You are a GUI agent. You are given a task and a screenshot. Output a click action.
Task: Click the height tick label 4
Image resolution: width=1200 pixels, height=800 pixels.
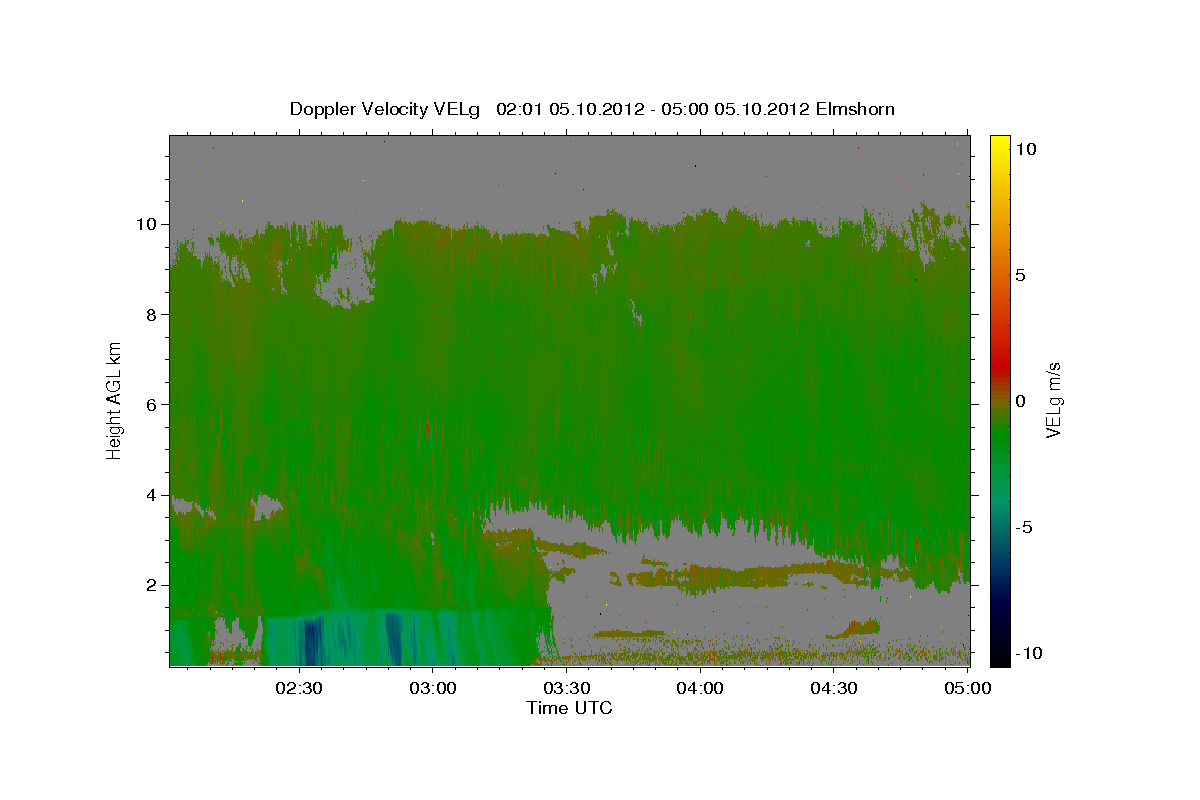click(x=153, y=495)
